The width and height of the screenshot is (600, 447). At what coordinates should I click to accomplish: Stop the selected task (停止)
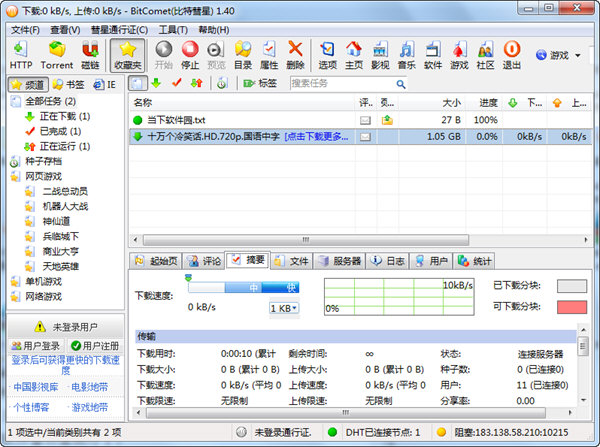click(190, 55)
